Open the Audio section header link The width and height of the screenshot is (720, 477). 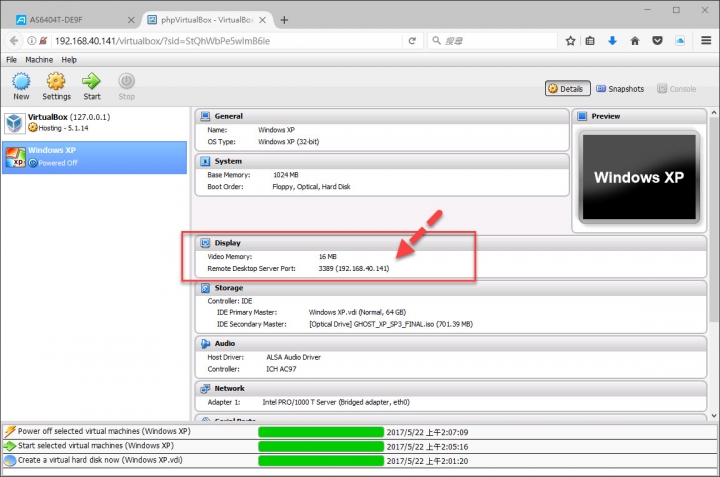(225, 343)
